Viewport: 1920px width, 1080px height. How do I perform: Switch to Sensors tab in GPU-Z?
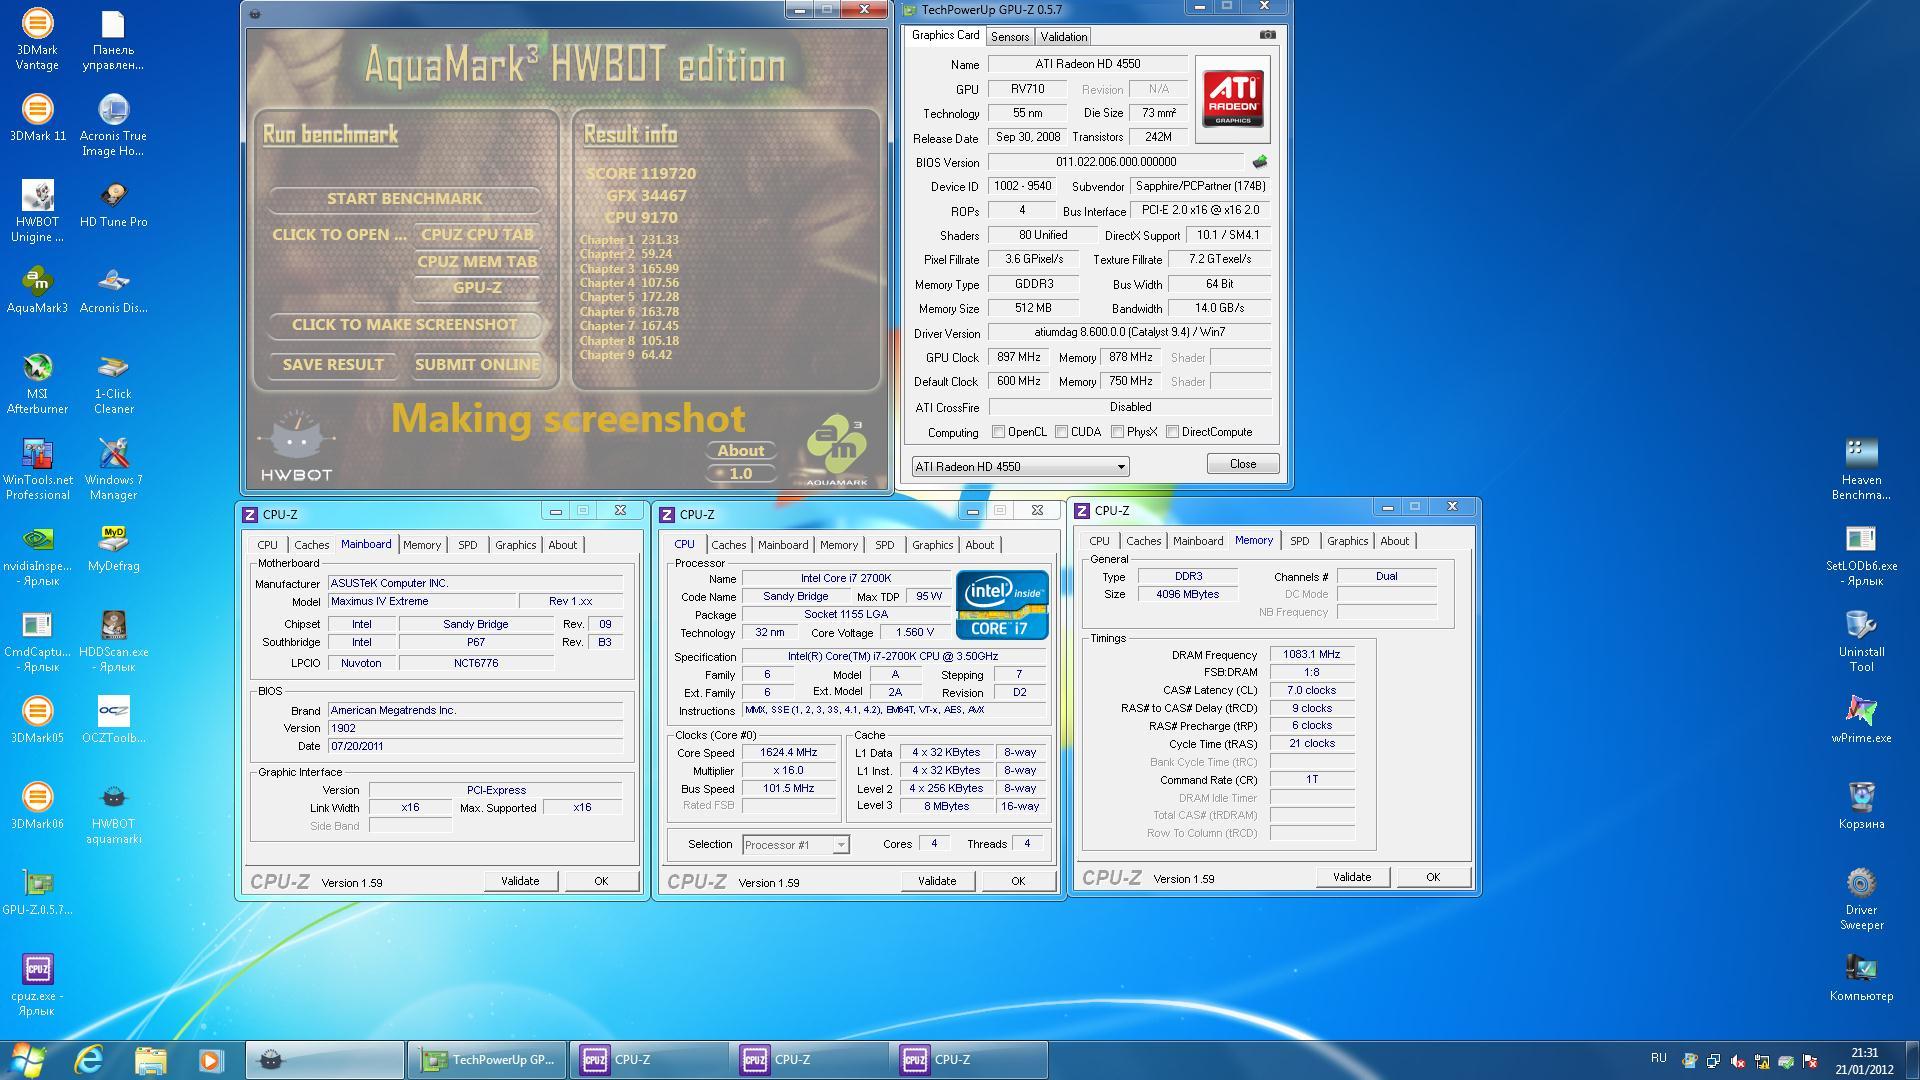click(x=1009, y=37)
